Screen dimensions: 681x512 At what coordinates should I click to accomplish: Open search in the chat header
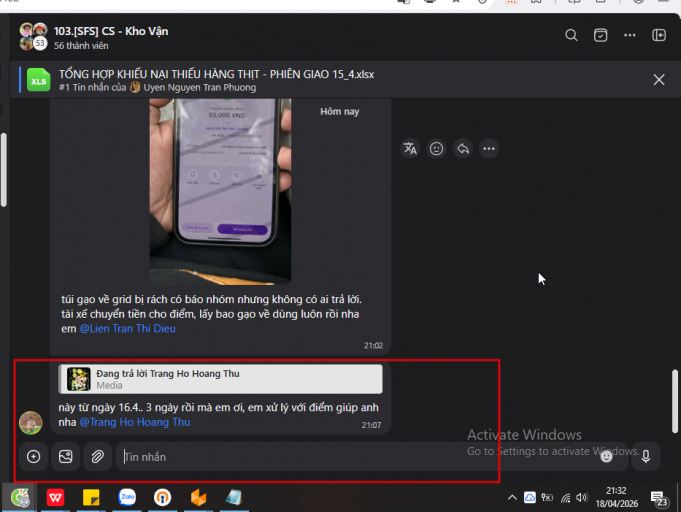571,35
